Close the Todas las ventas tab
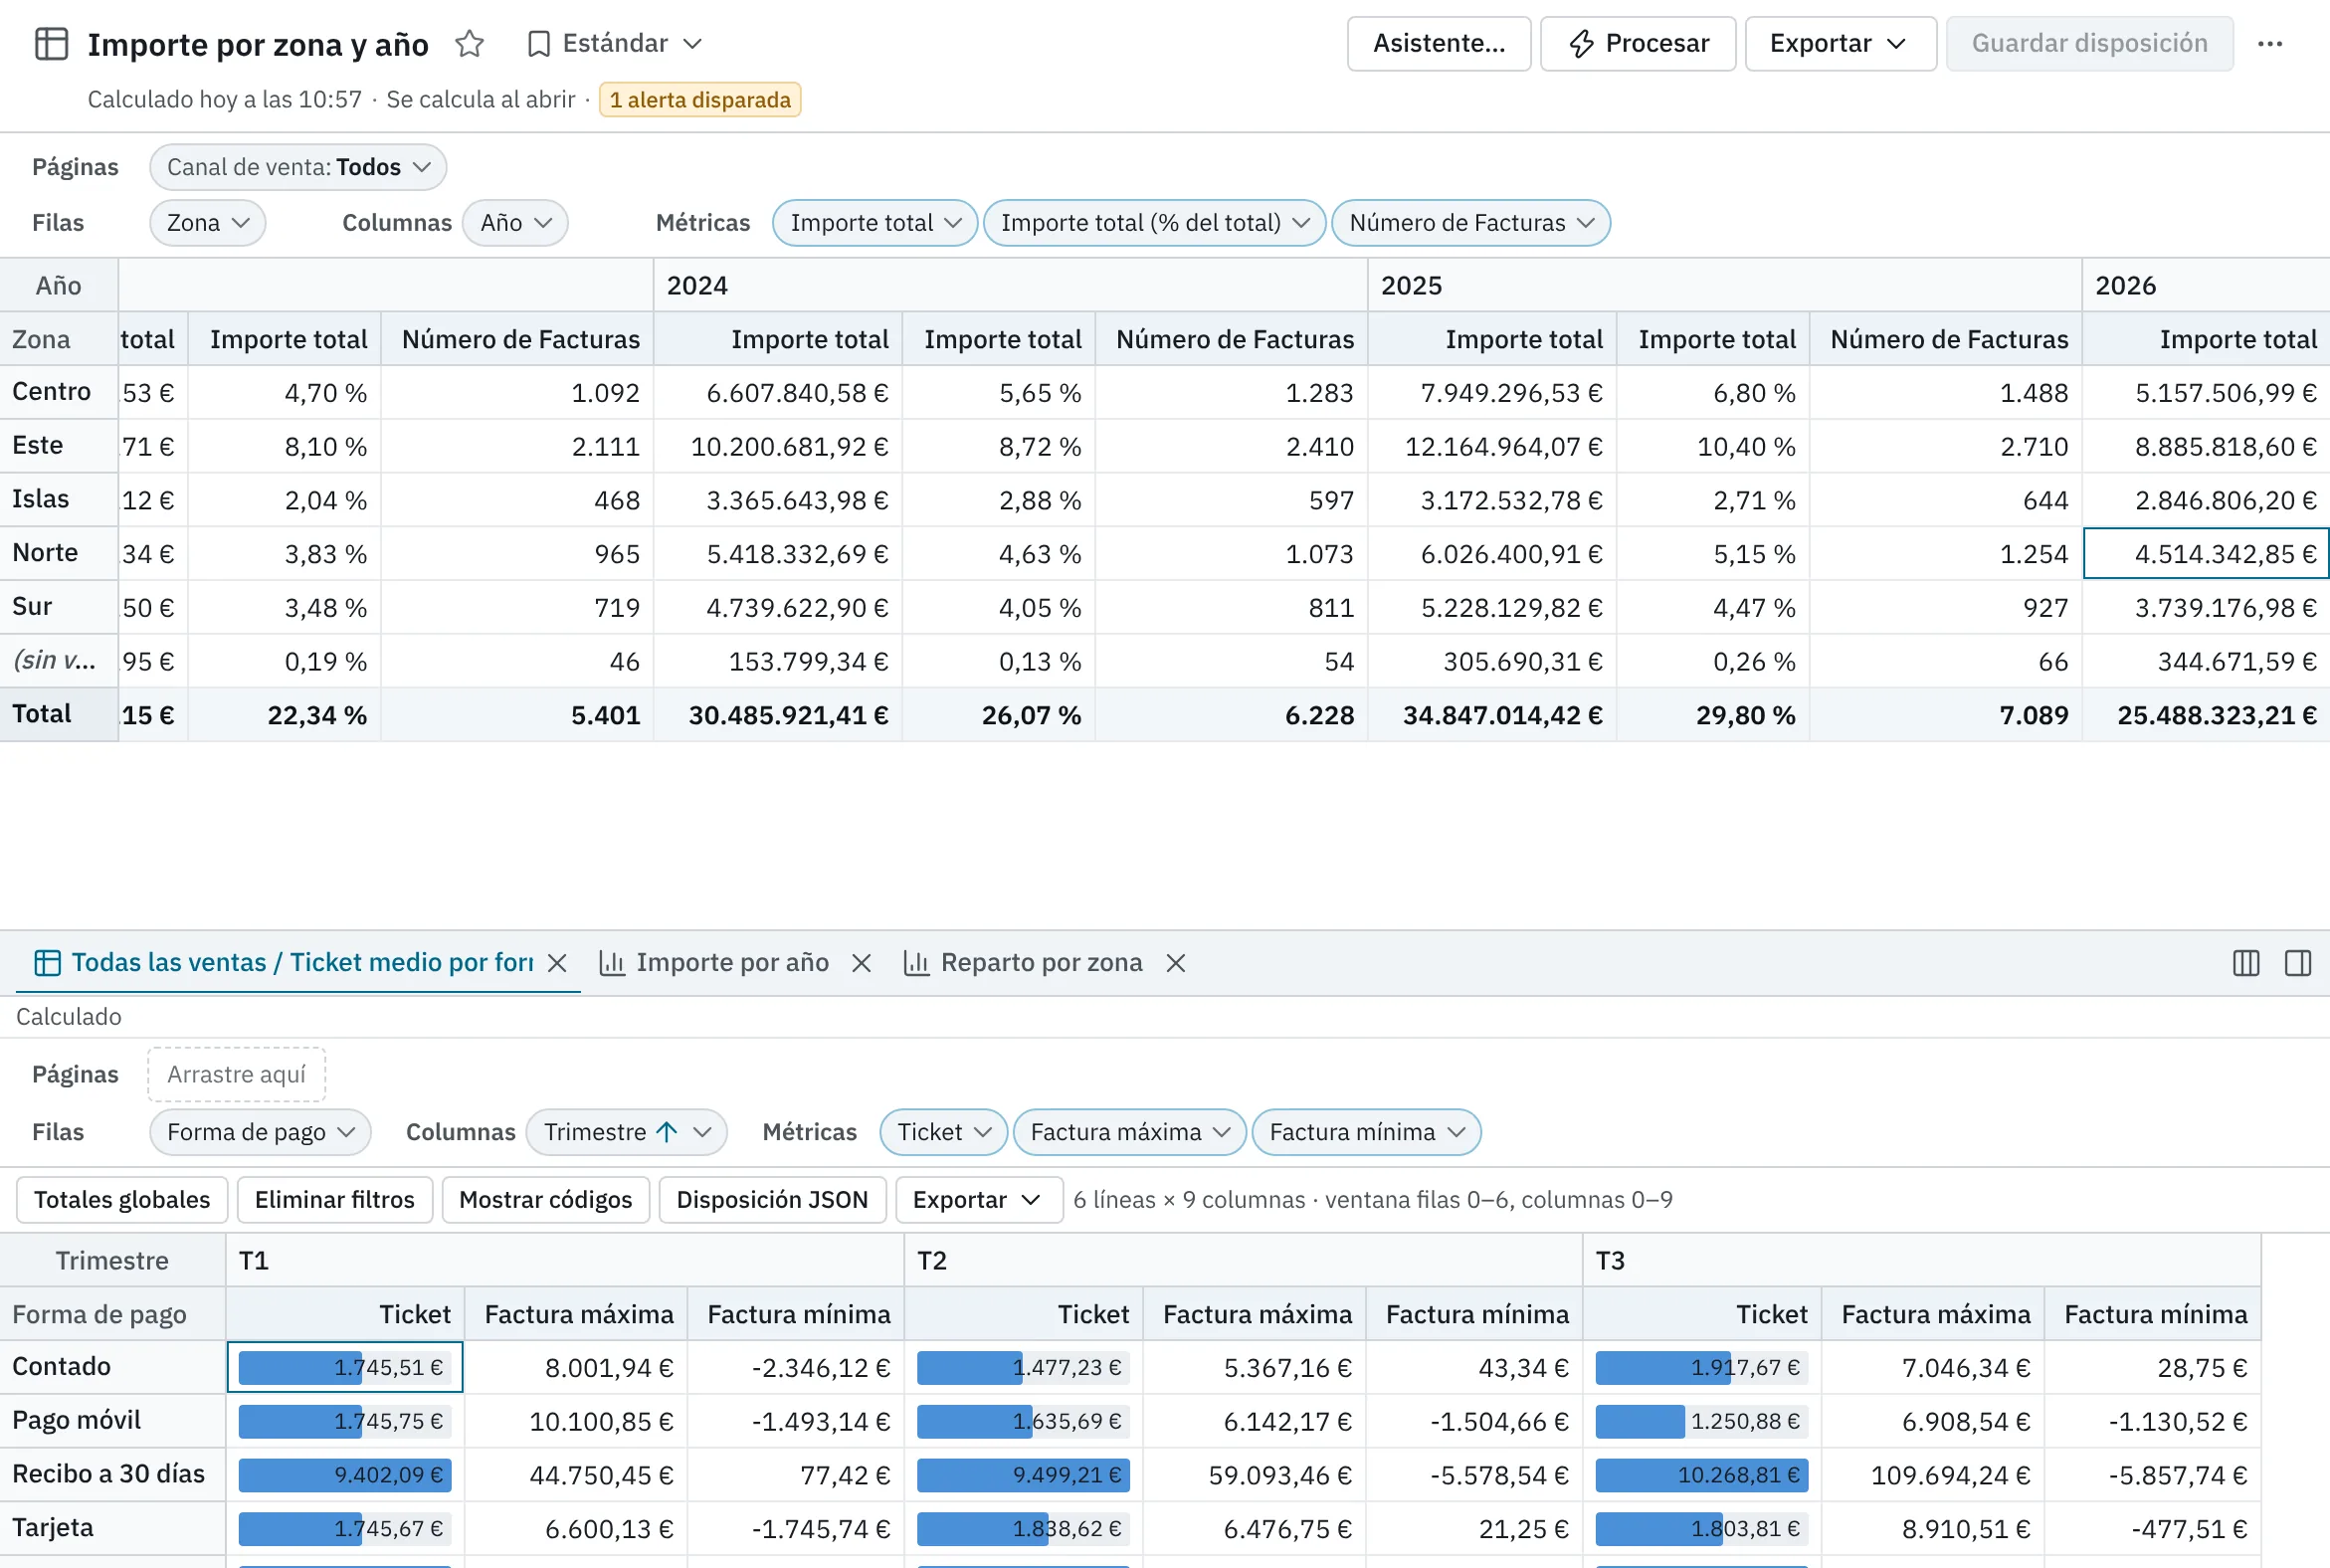 [x=558, y=963]
